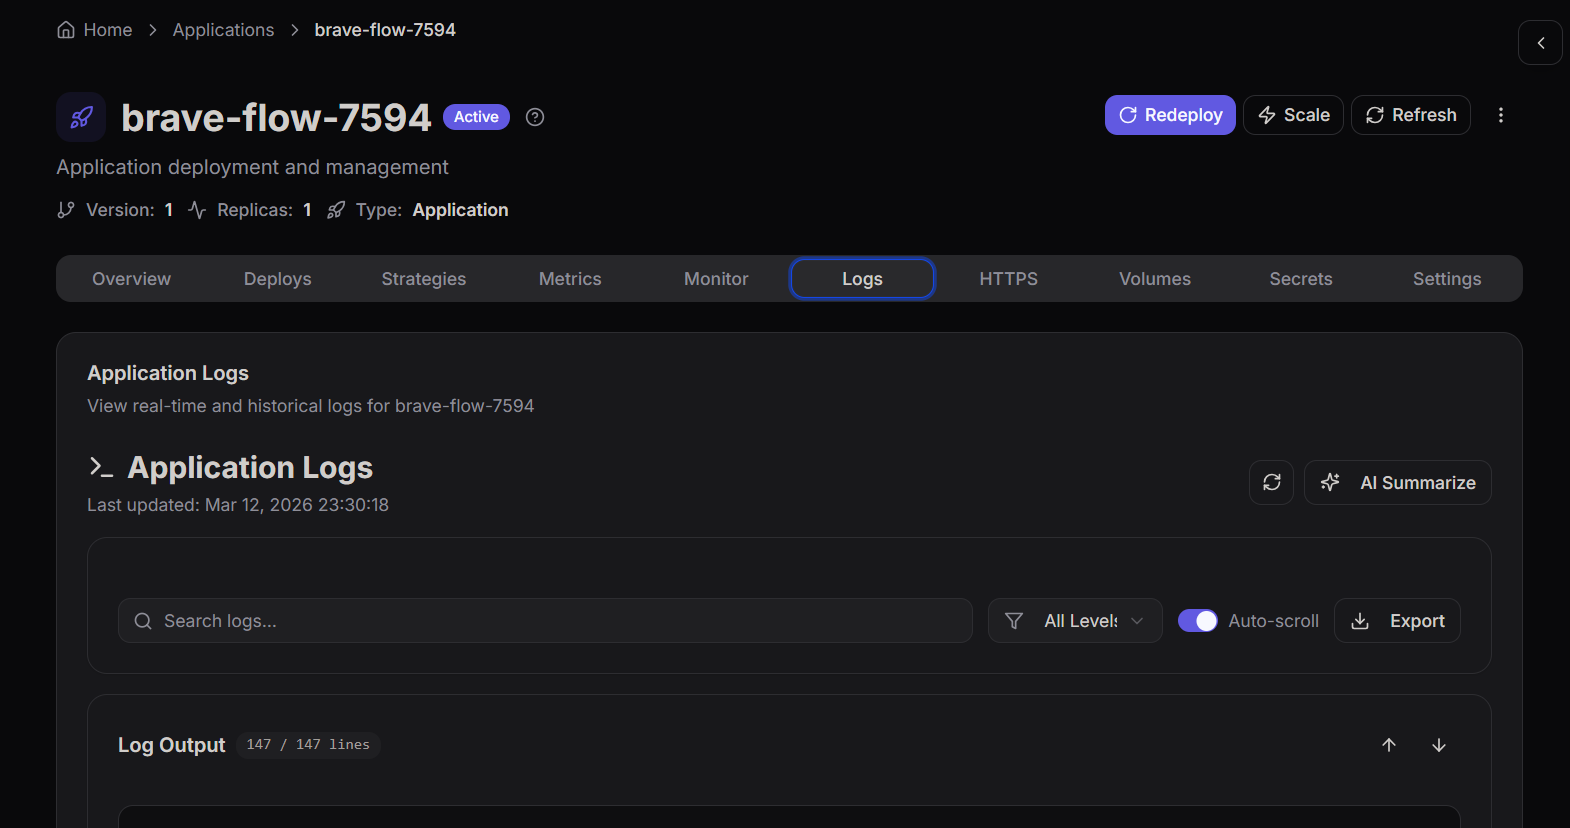Click the AI Summarize button

pyautogui.click(x=1397, y=482)
